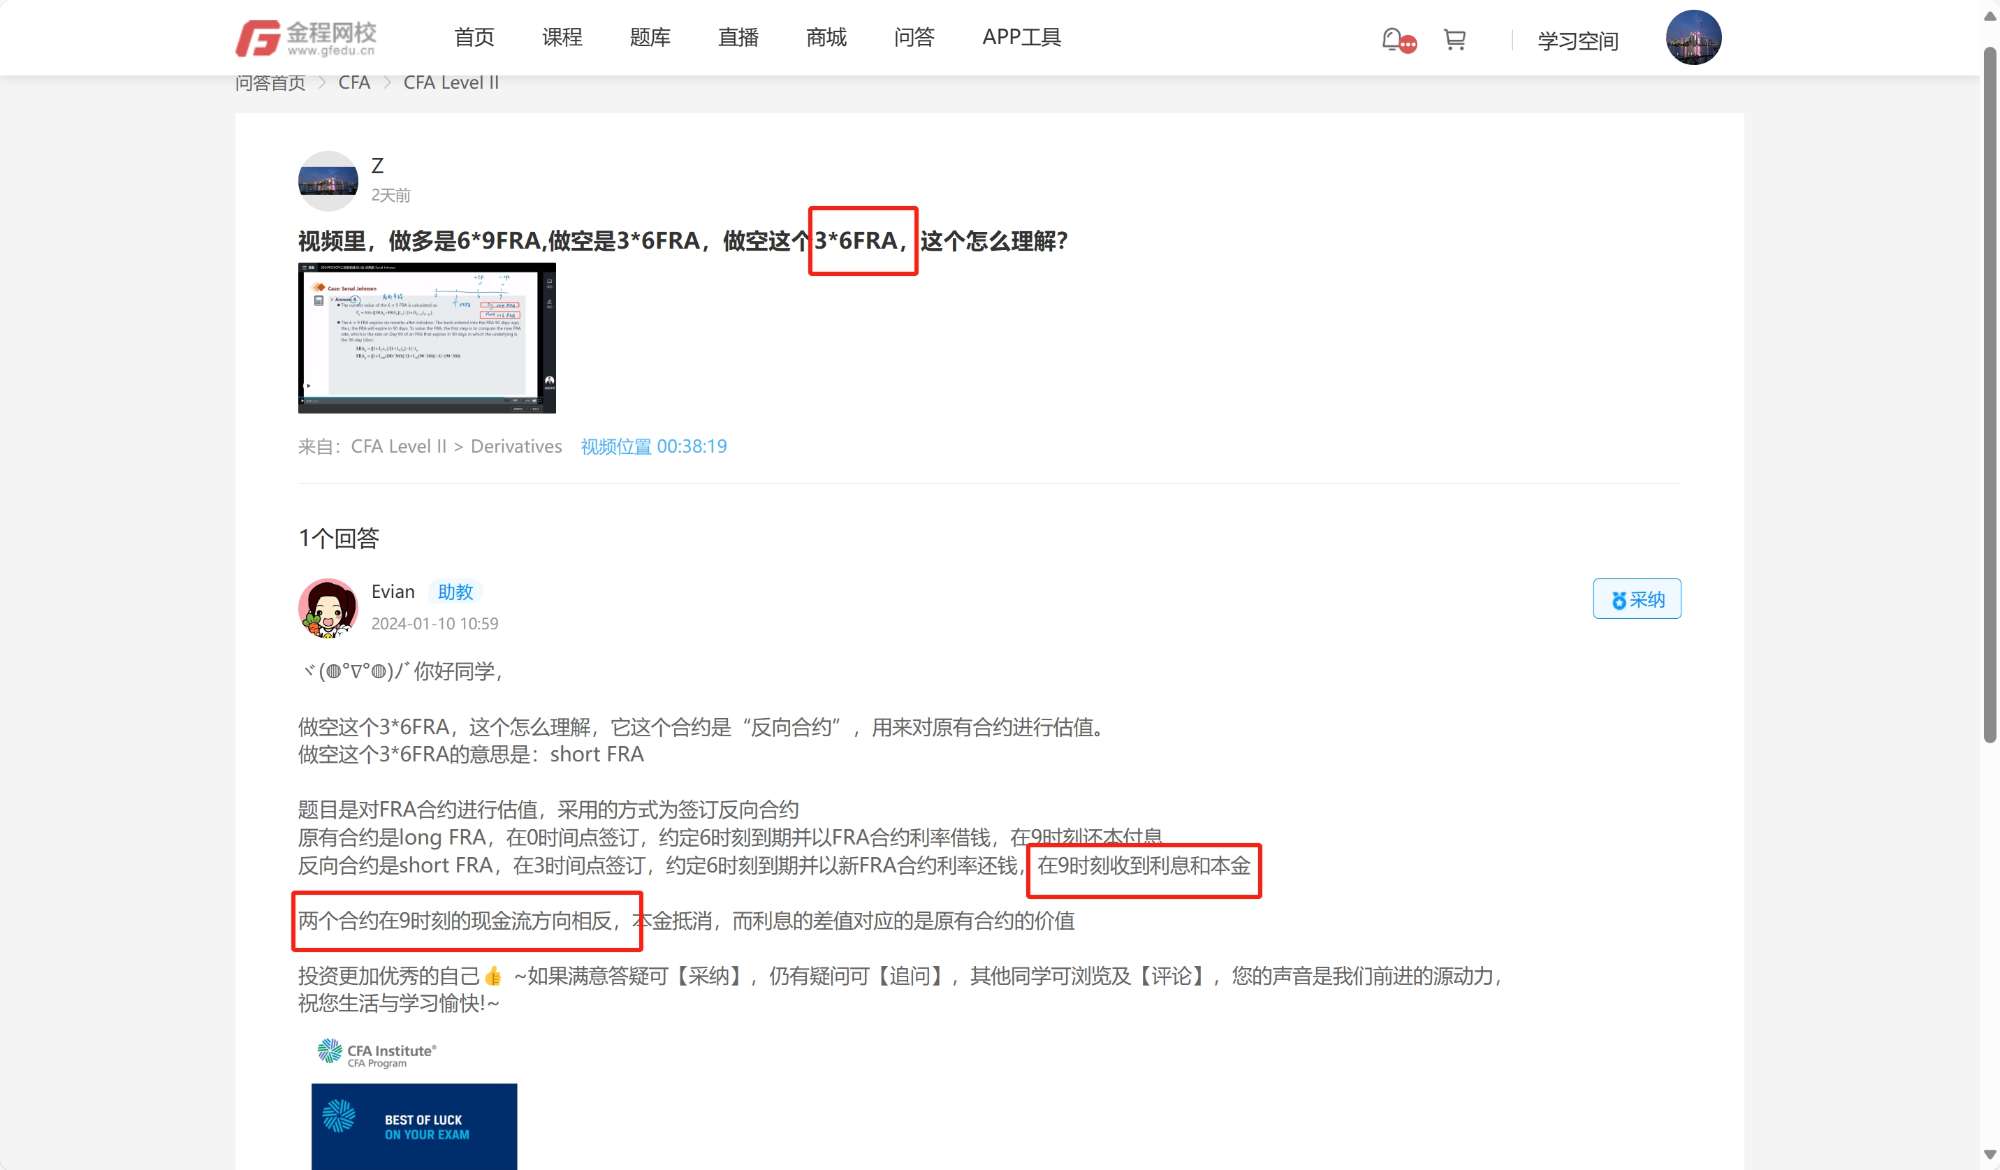Image resolution: width=2000 pixels, height=1170 pixels.
Task: Select 直播 in the top menu
Action: click(x=738, y=37)
